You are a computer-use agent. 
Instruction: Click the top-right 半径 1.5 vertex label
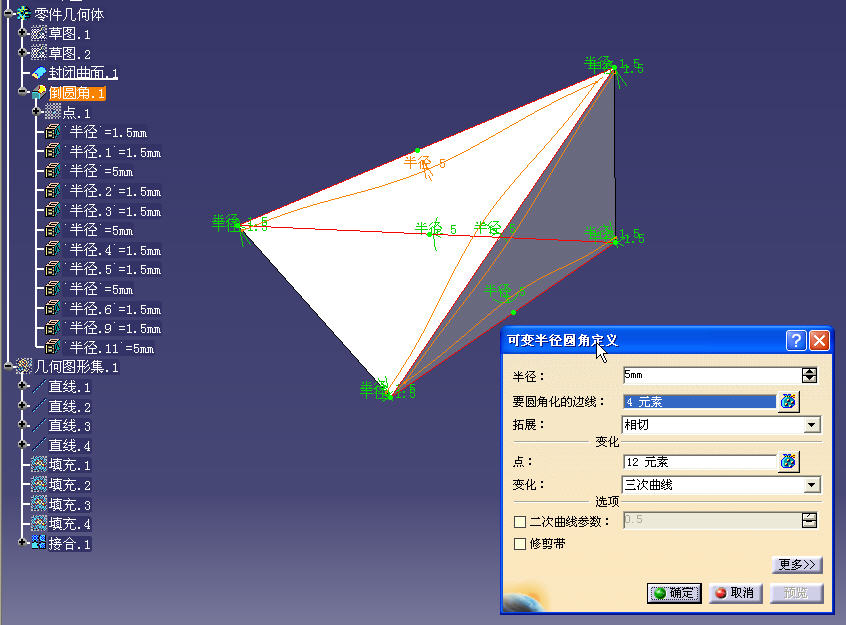coord(613,65)
